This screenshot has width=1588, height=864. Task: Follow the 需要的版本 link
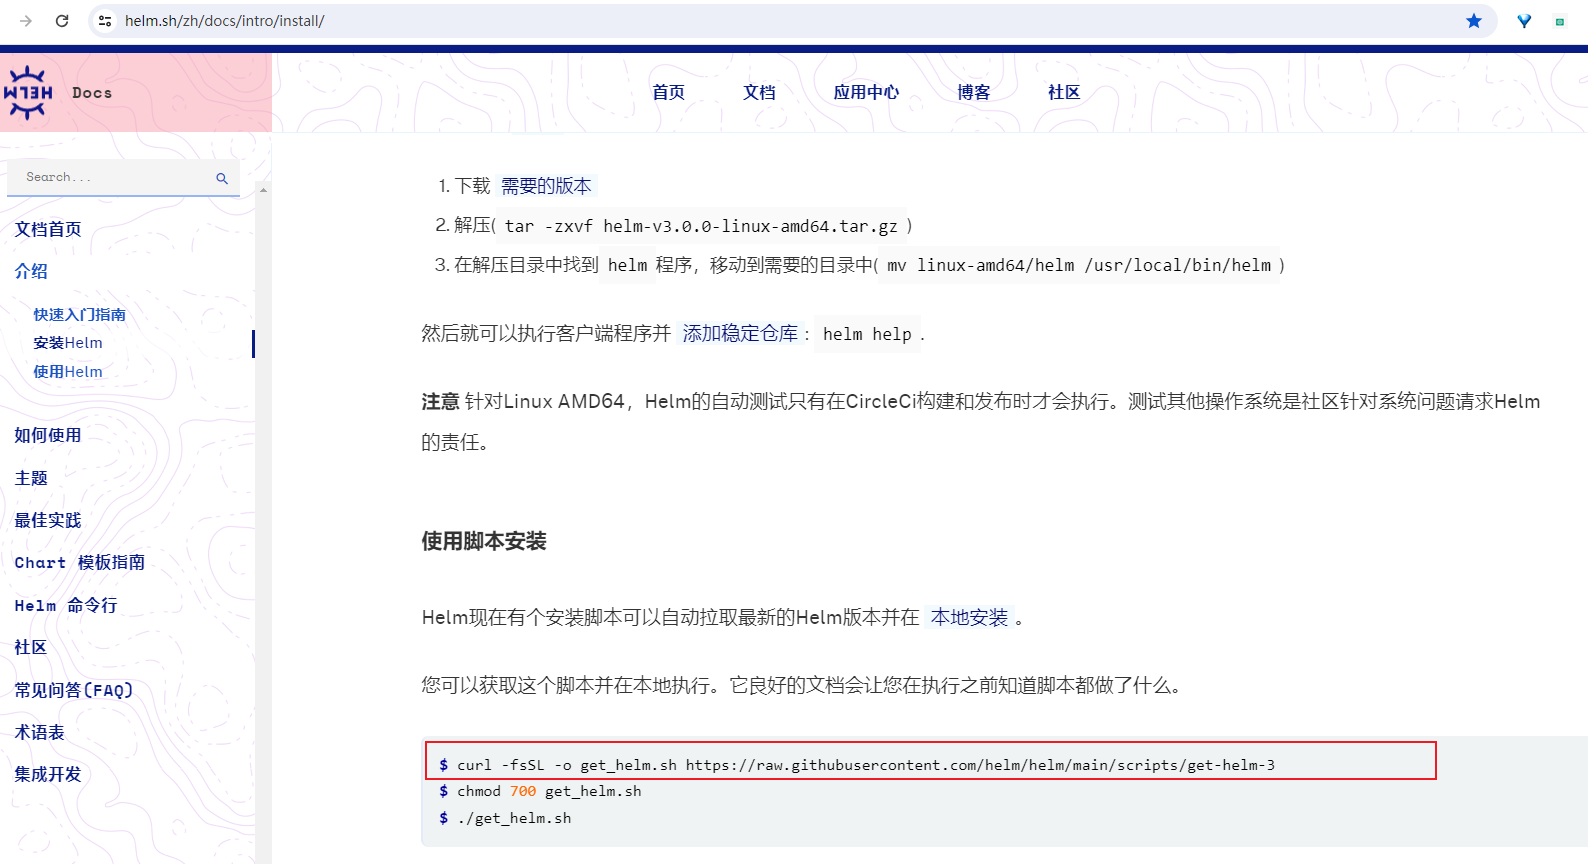point(546,186)
